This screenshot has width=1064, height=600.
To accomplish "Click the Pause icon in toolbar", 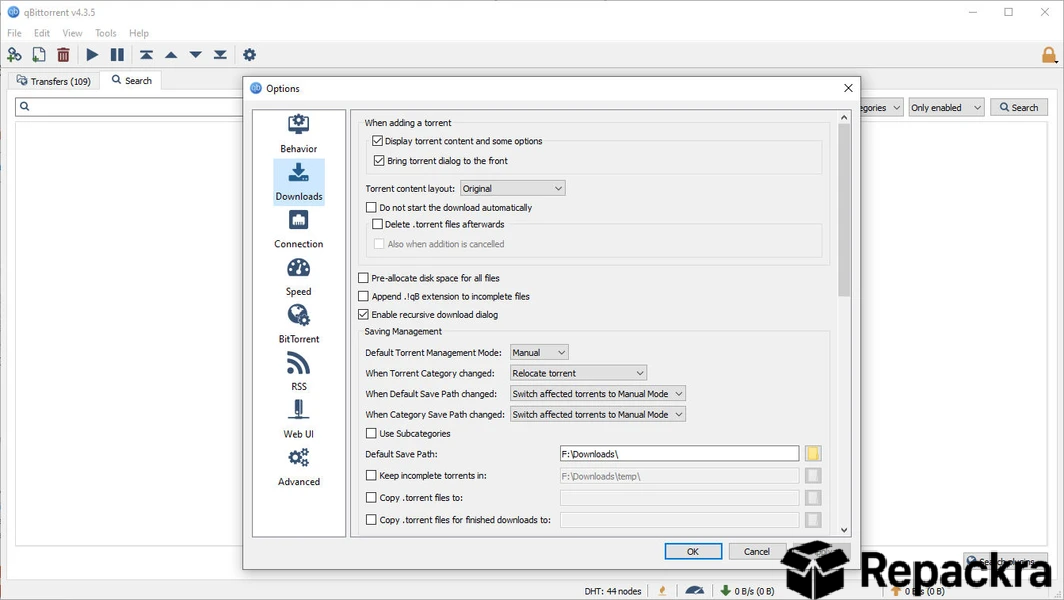I will (x=117, y=55).
